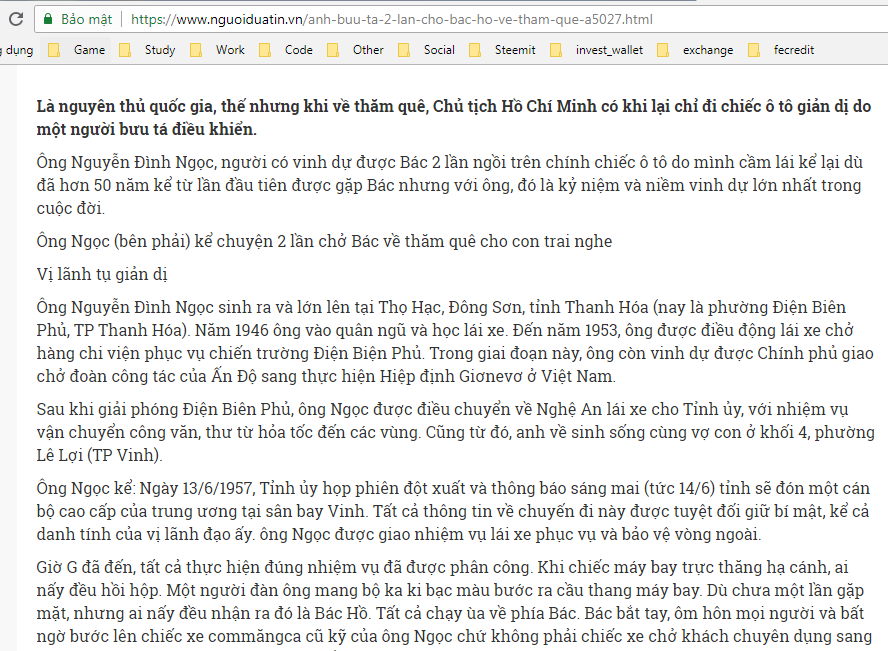Open the invest_wallet bookmarks folder

click(x=597, y=50)
